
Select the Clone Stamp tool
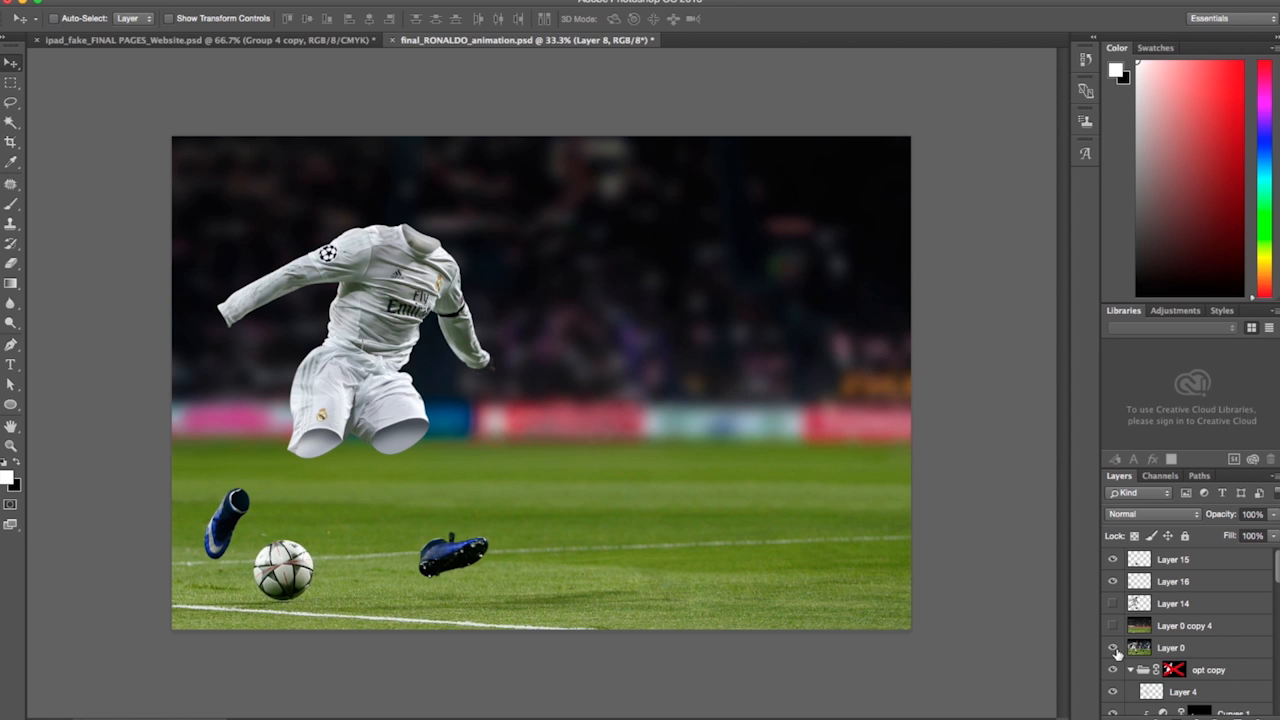click(11, 225)
